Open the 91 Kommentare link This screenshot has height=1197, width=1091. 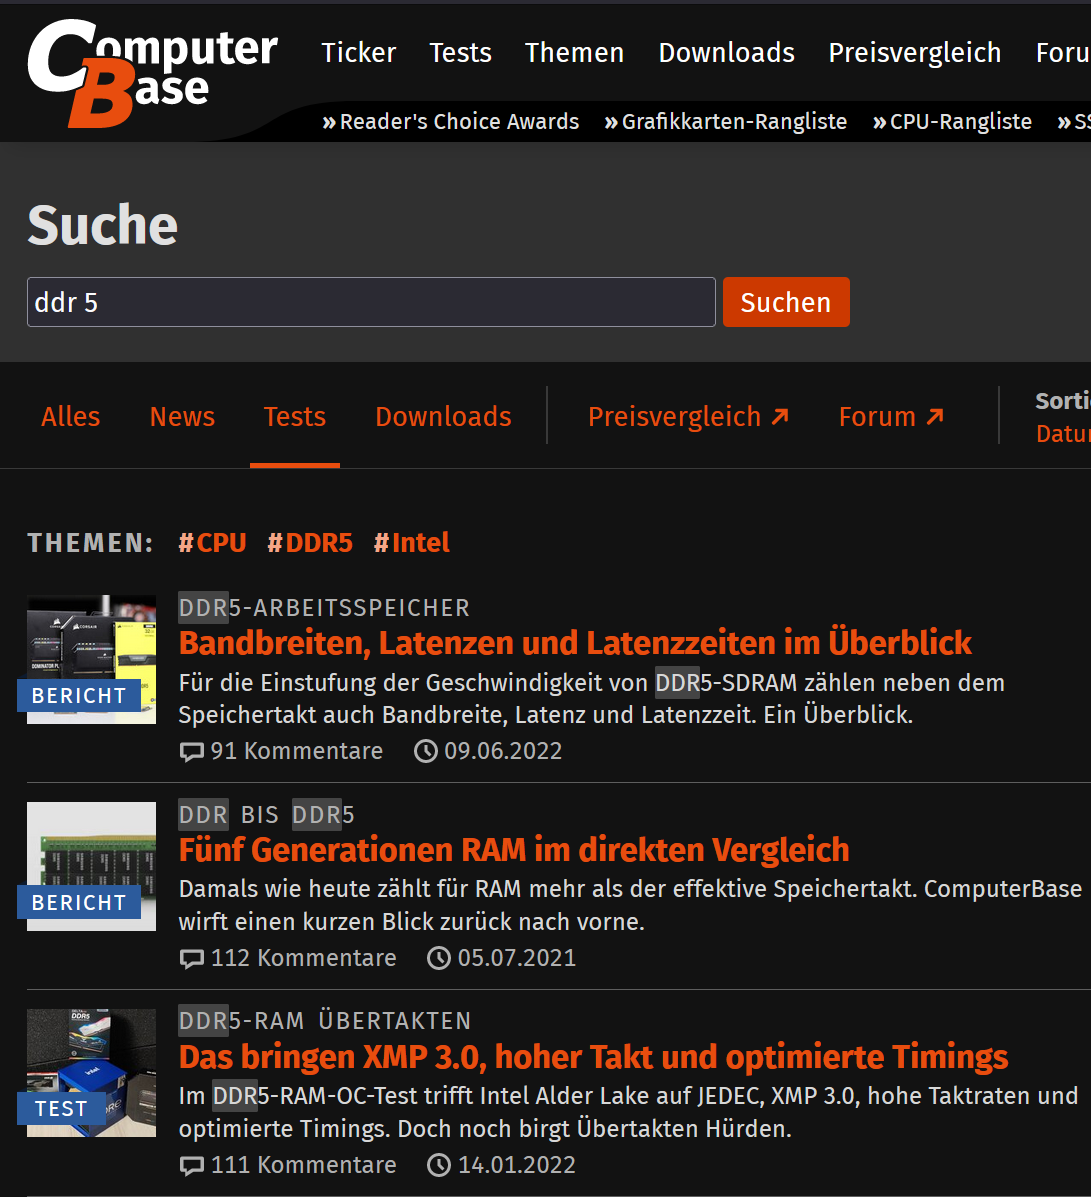coord(296,751)
